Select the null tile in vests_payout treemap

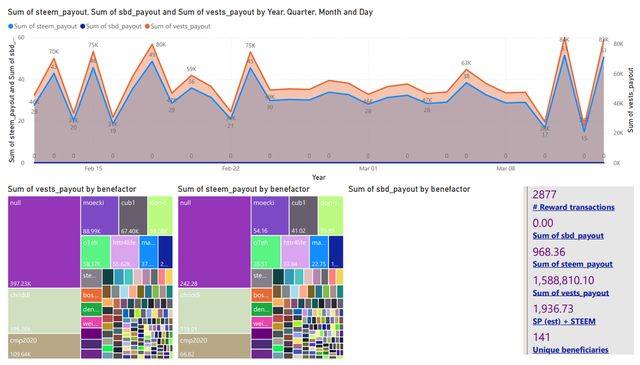(x=44, y=242)
